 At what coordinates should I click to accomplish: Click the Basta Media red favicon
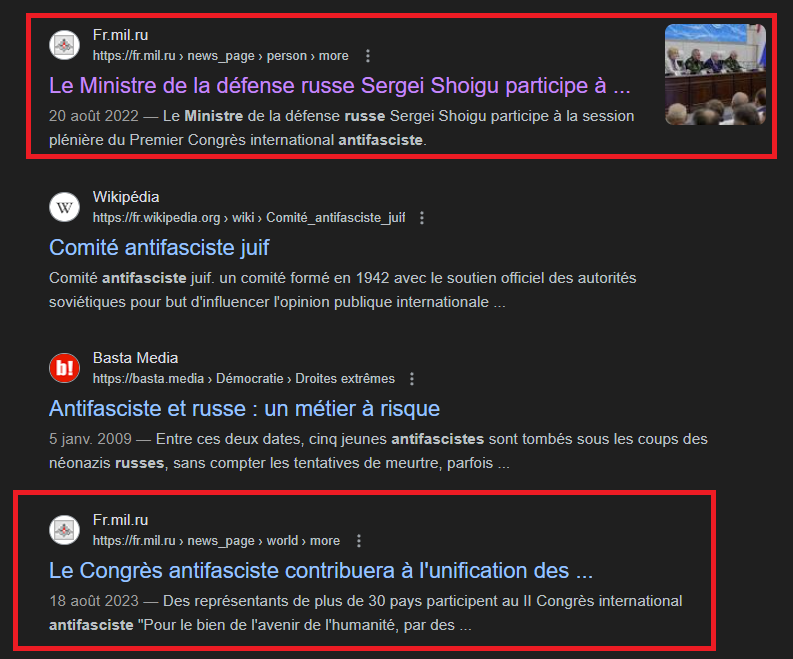click(64, 368)
